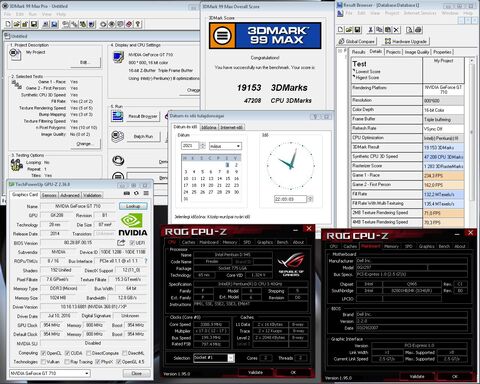Click the Display and CPU Settings monitor icon

(x=118, y=57)
